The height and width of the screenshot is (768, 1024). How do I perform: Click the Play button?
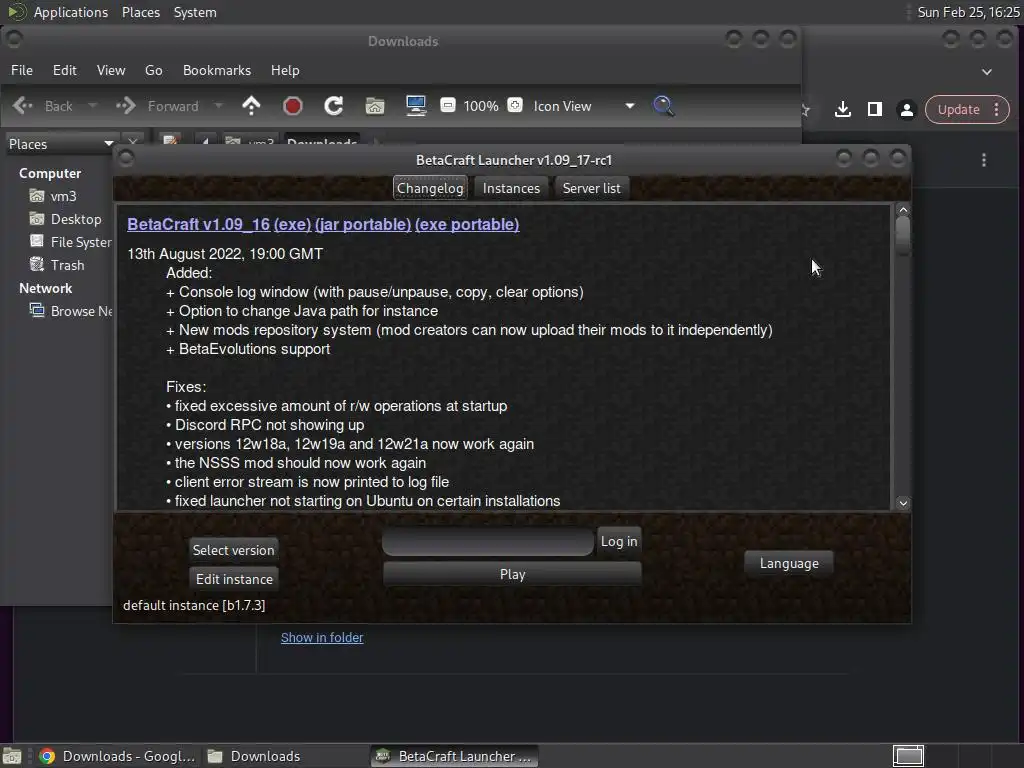(x=513, y=574)
